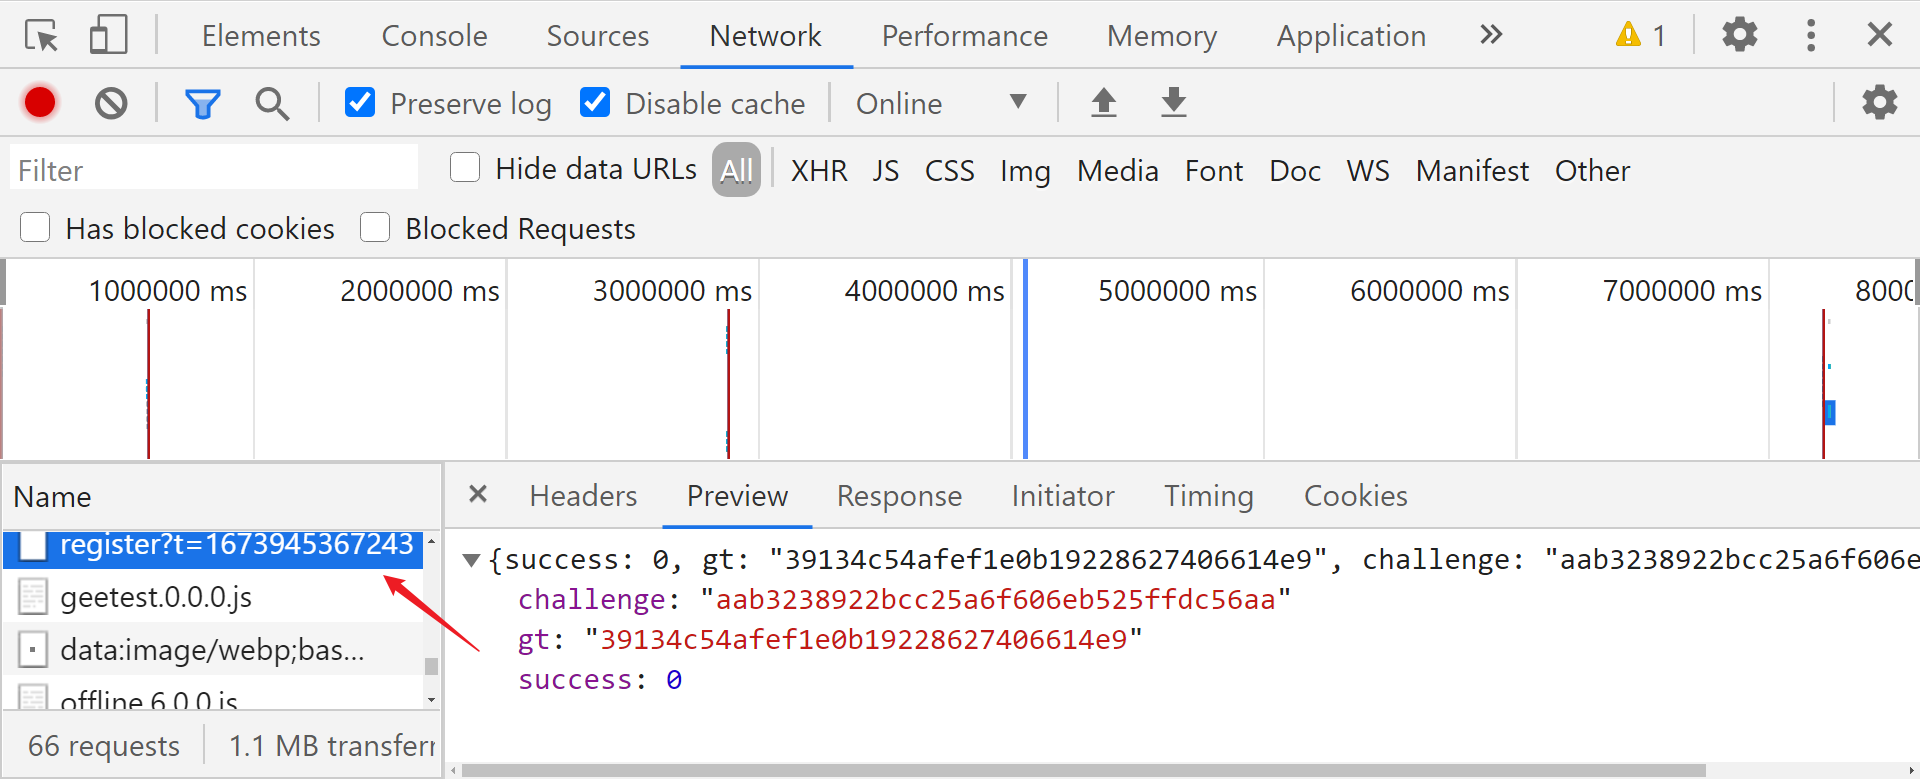
Task: Stop recording network log
Action: pos(40,103)
